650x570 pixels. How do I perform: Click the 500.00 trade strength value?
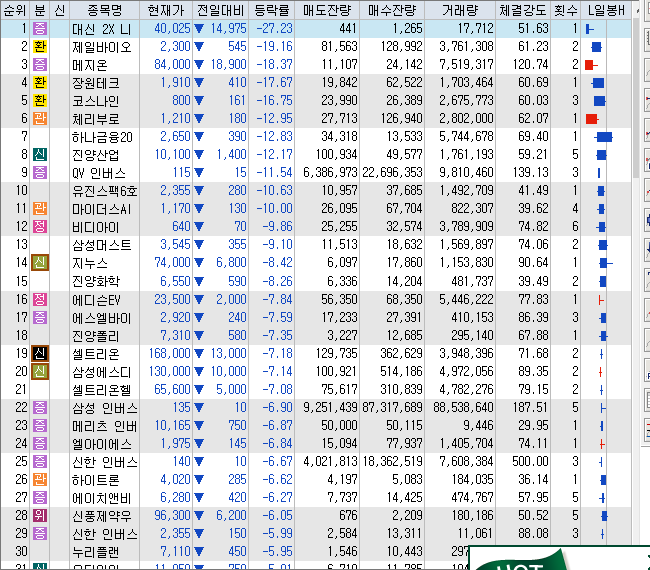coord(530,462)
